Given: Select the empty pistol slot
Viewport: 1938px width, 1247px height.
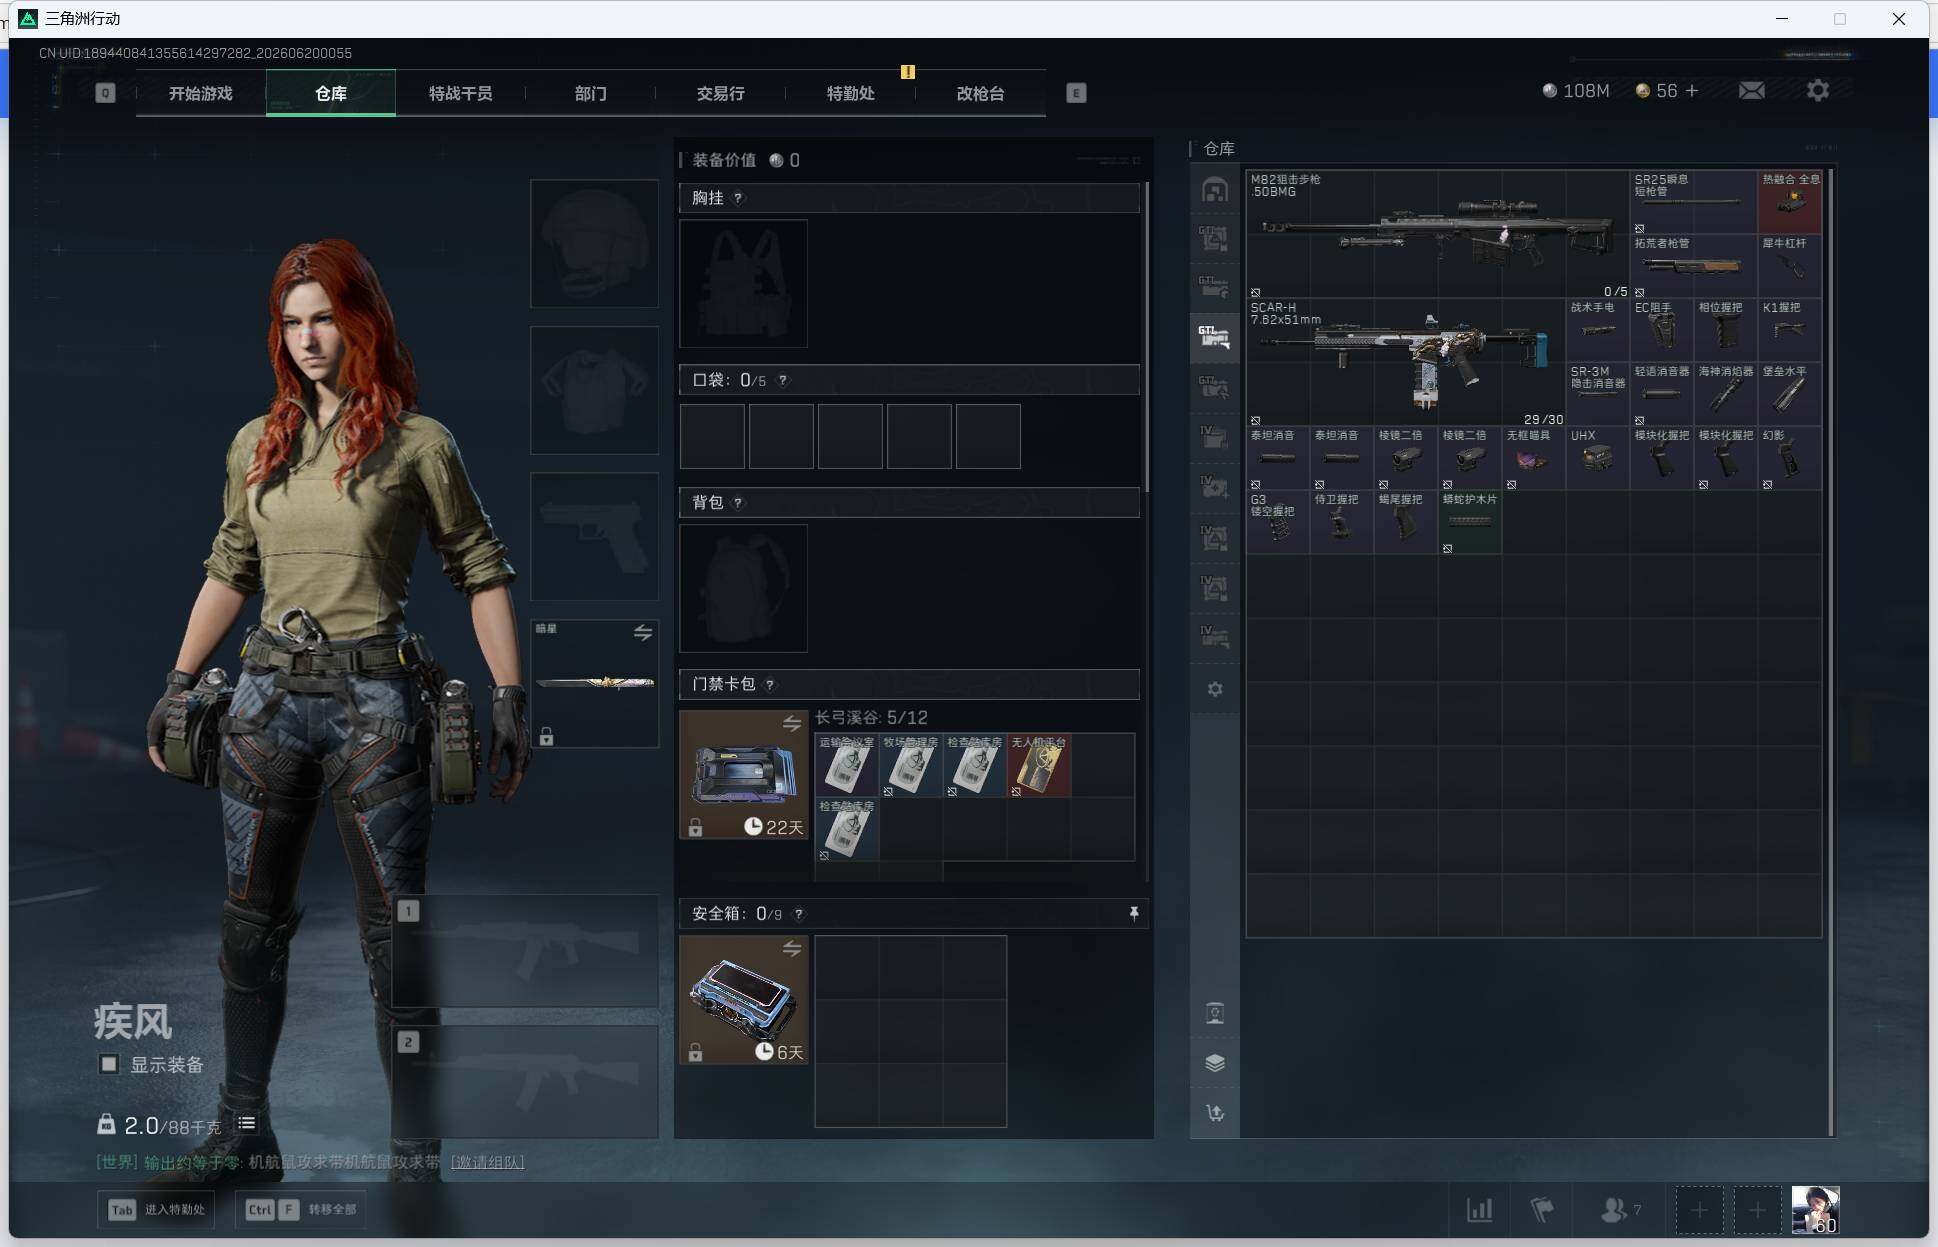Looking at the screenshot, I should [x=594, y=537].
